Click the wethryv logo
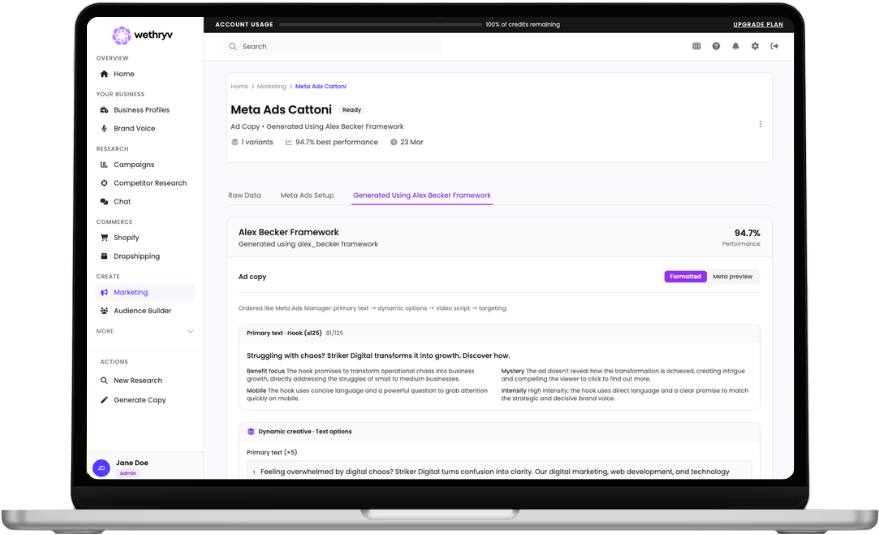Viewport: 879px width, 535px height. (x=142, y=35)
